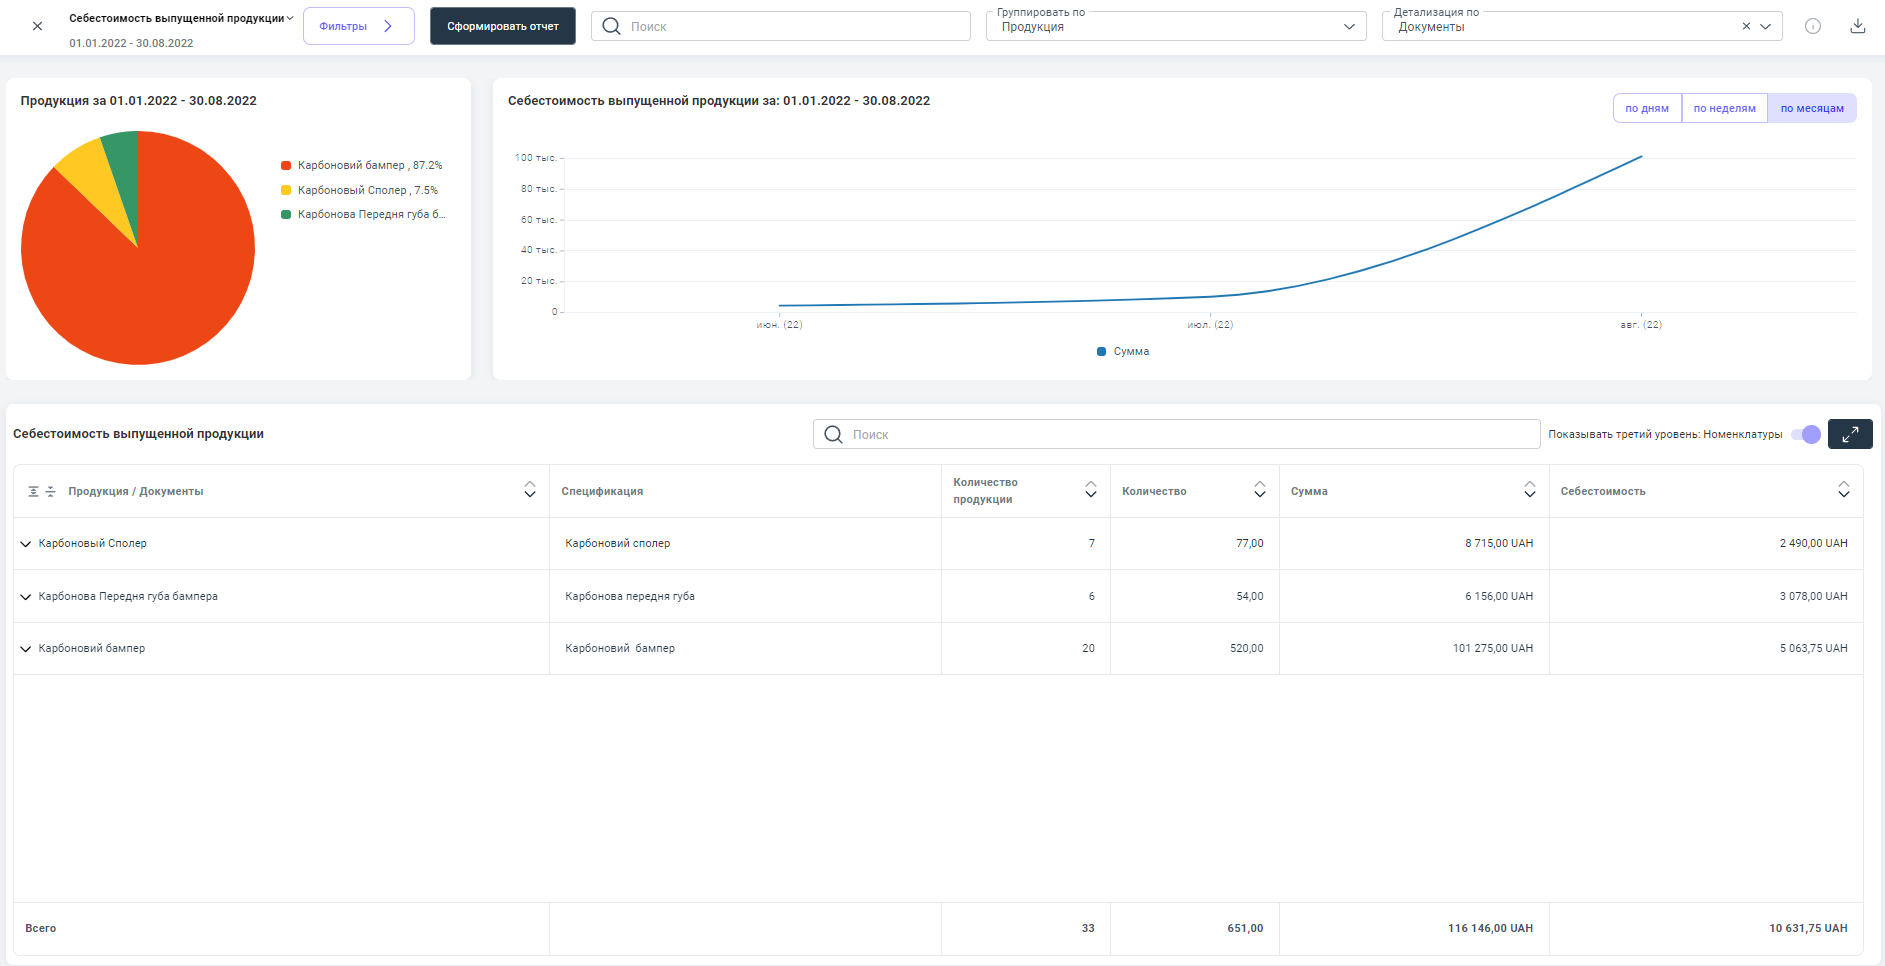
Task: Click the collapse all rows icon
Action: pos(51,492)
